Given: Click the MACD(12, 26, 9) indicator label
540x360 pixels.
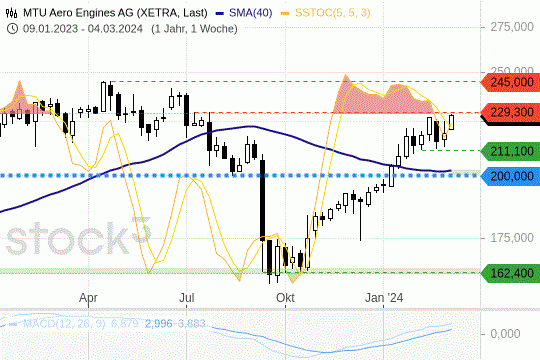Looking at the screenshot, I should coord(64,324).
